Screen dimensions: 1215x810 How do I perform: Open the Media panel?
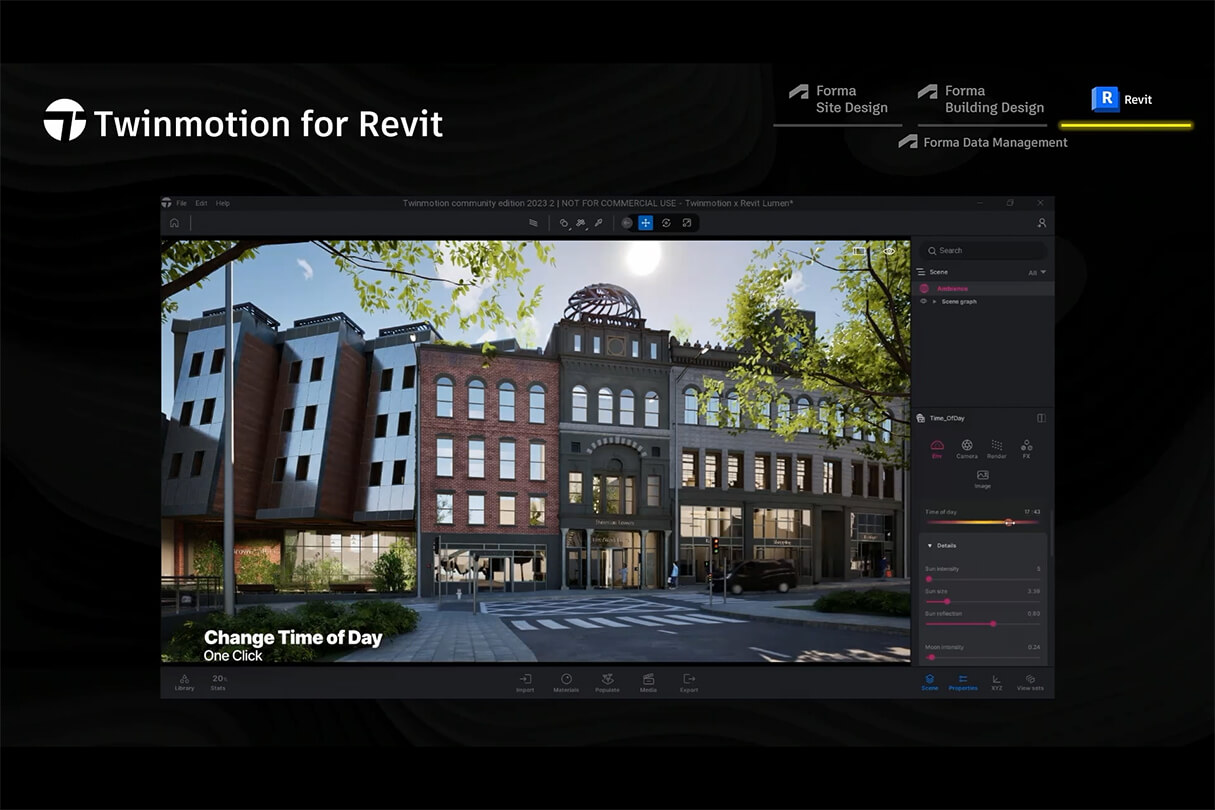648,683
